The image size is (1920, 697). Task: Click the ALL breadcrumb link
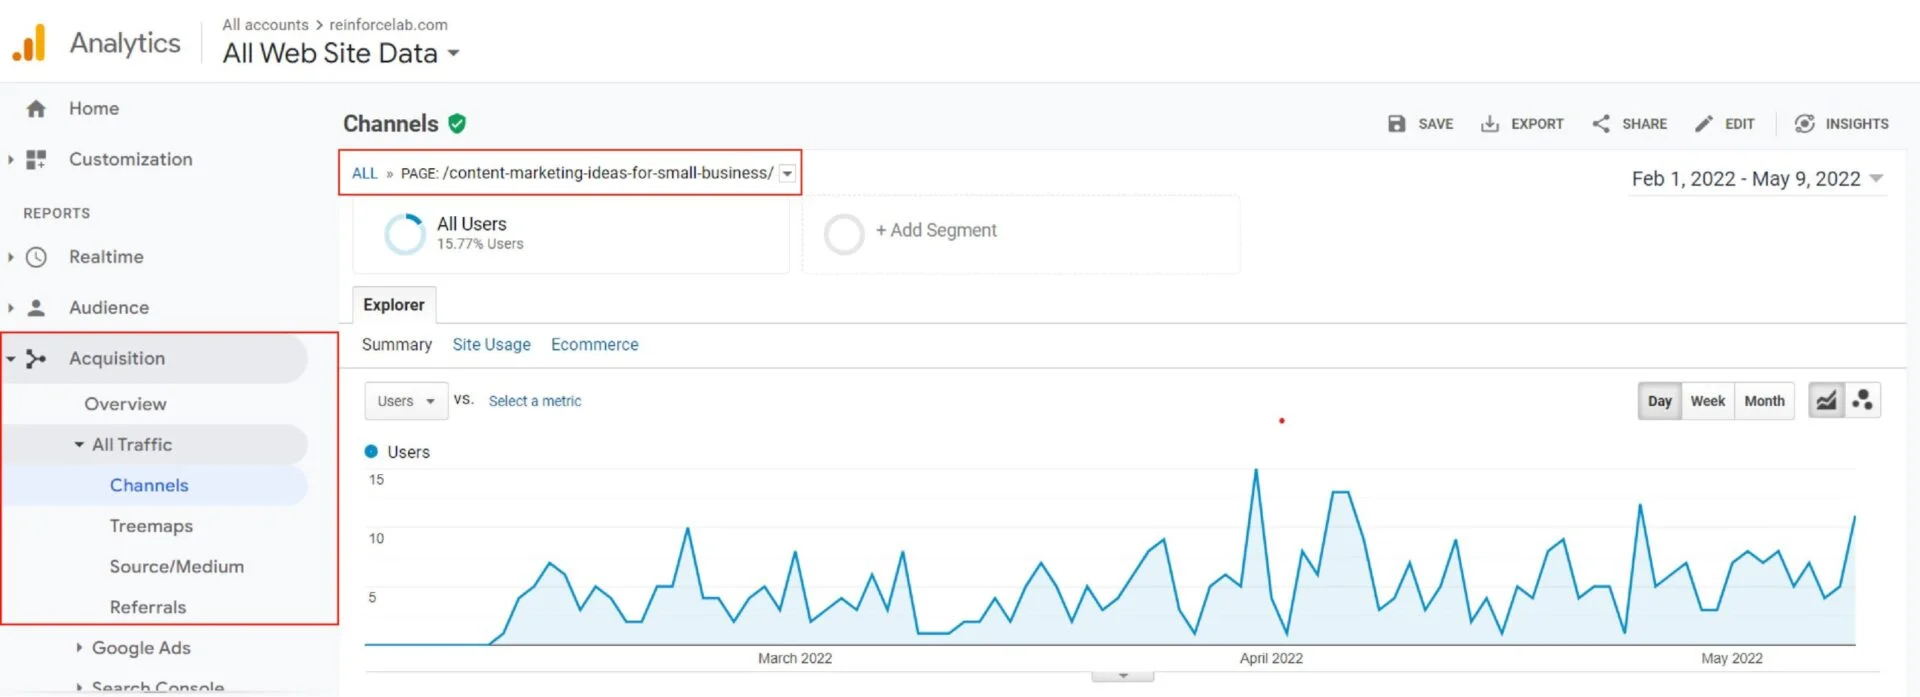tap(364, 173)
